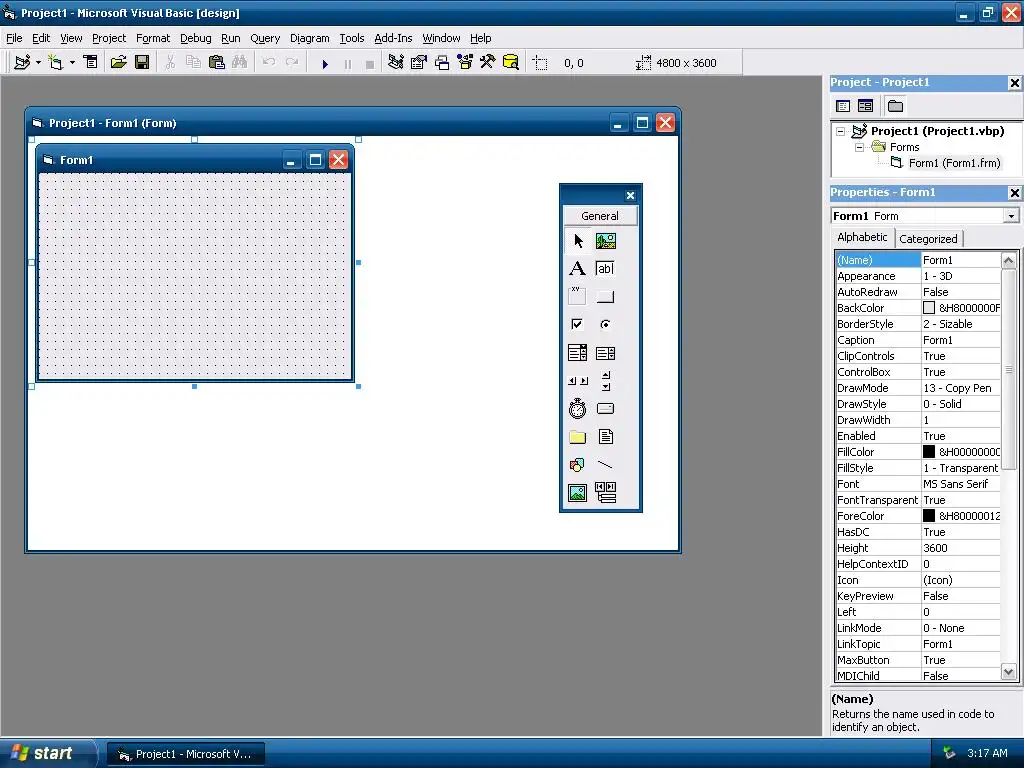Open the Add Project dropdown arrow in the toolbar
Image resolution: width=1024 pixels, height=768 pixels.
click(39, 63)
